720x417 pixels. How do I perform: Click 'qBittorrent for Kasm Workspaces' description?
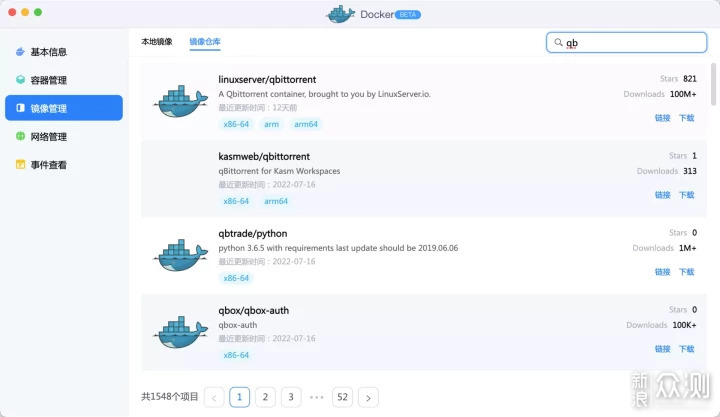pos(279,171)
